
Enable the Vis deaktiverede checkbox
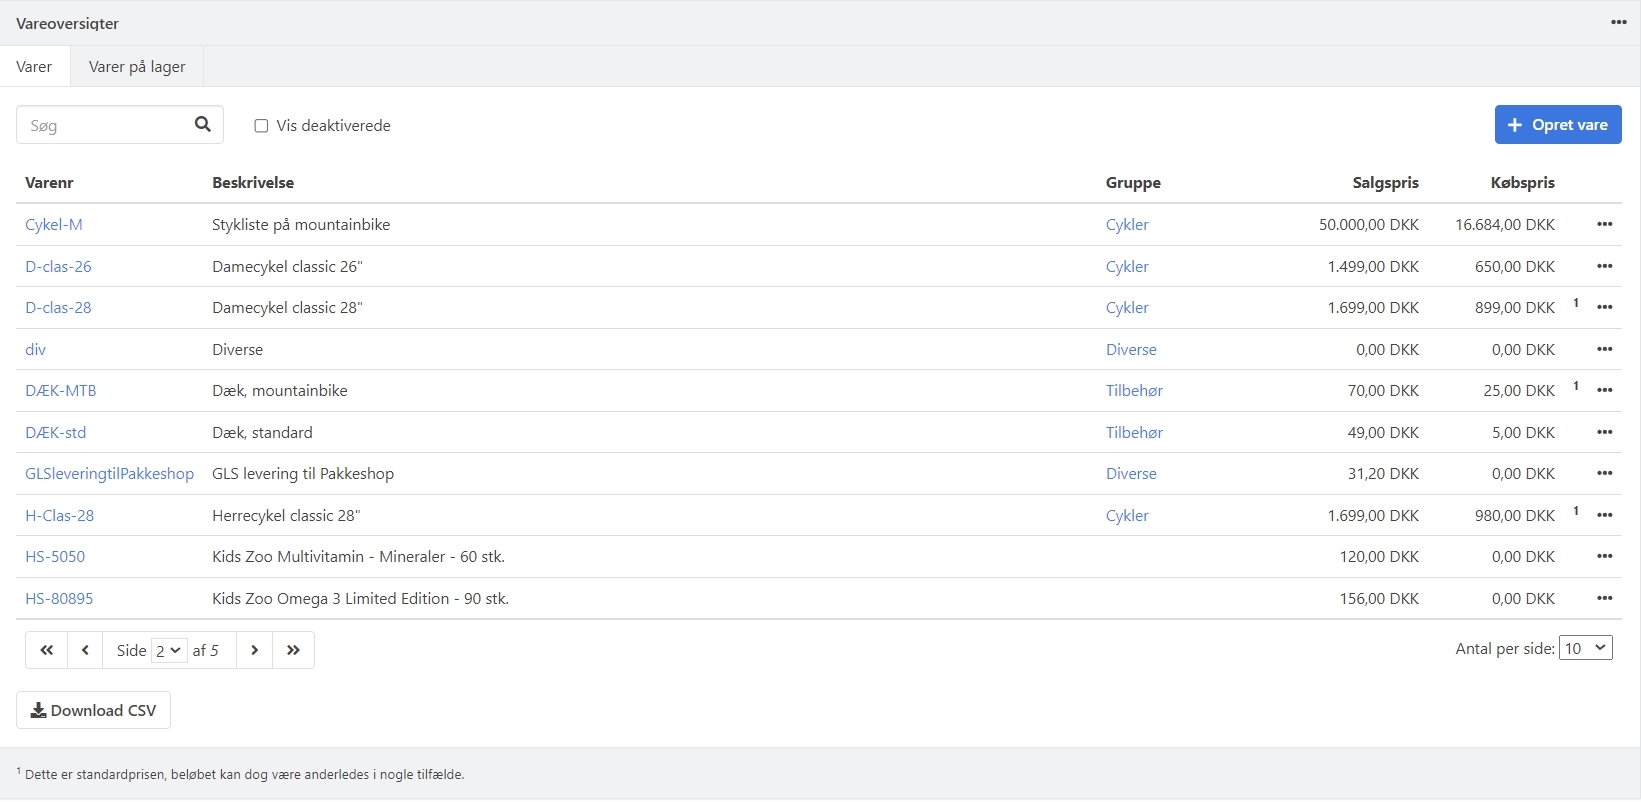[x=261, y=126]
